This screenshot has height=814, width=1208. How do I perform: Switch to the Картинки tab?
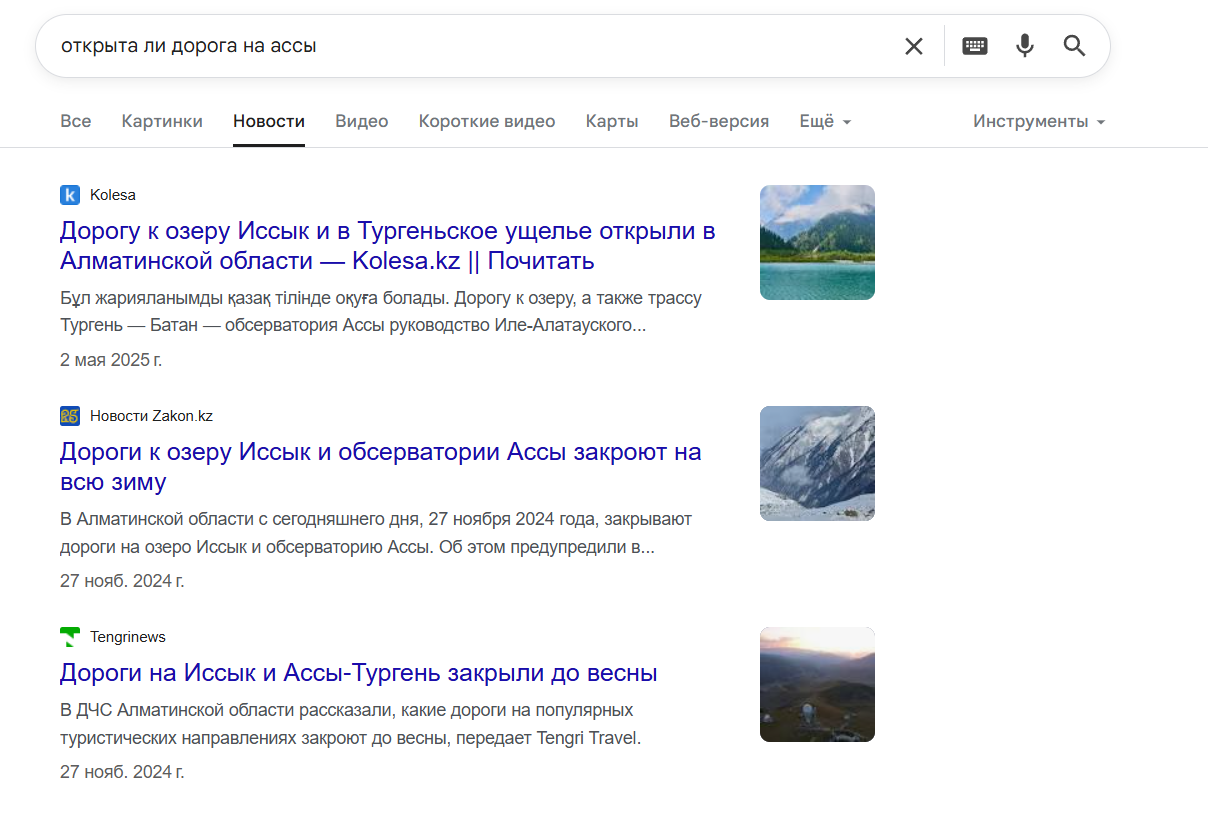click(162, 121)
